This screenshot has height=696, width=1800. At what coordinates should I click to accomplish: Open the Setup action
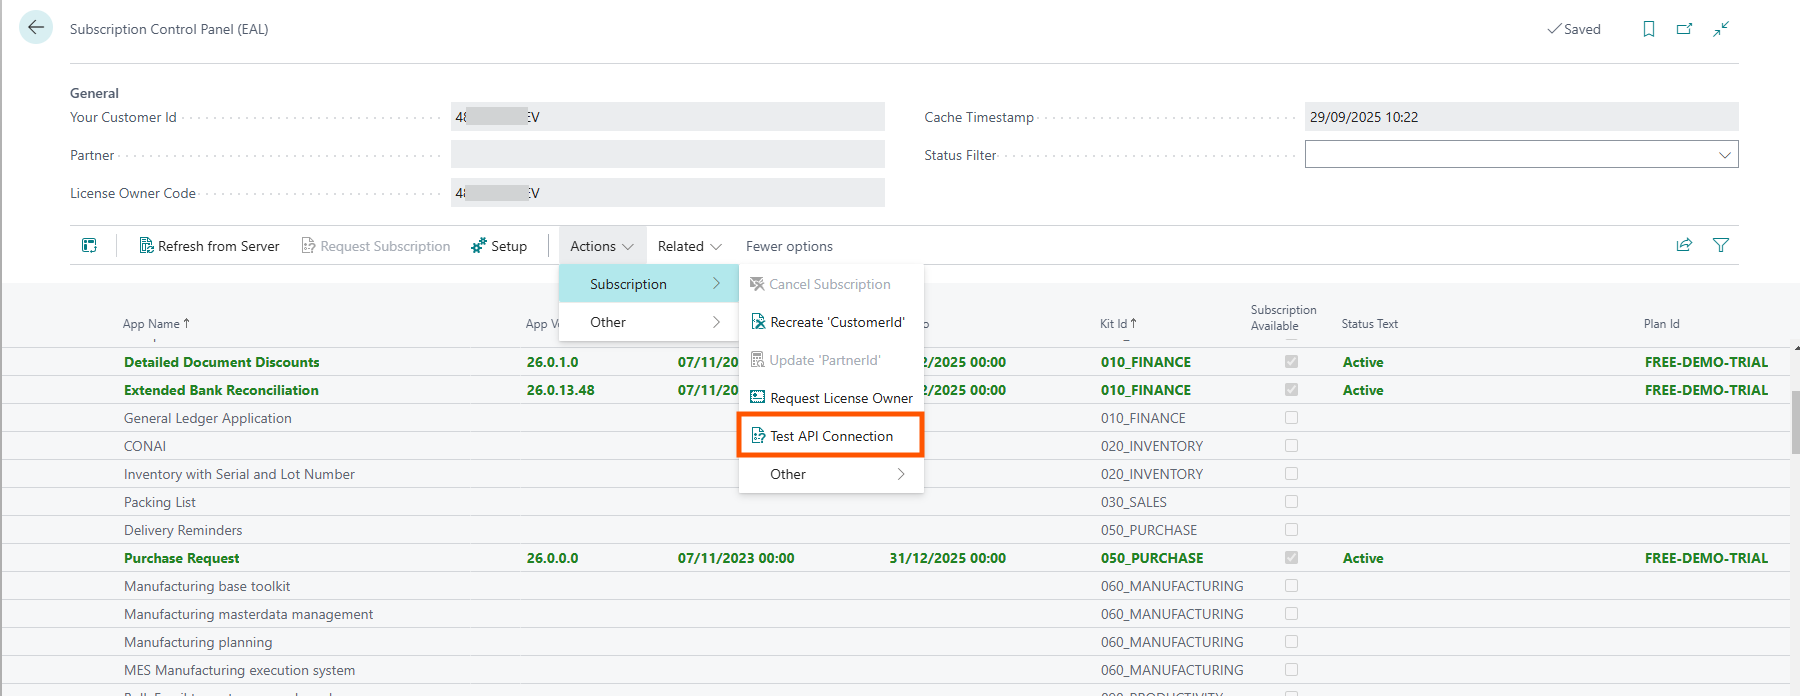tap(499, 246)
